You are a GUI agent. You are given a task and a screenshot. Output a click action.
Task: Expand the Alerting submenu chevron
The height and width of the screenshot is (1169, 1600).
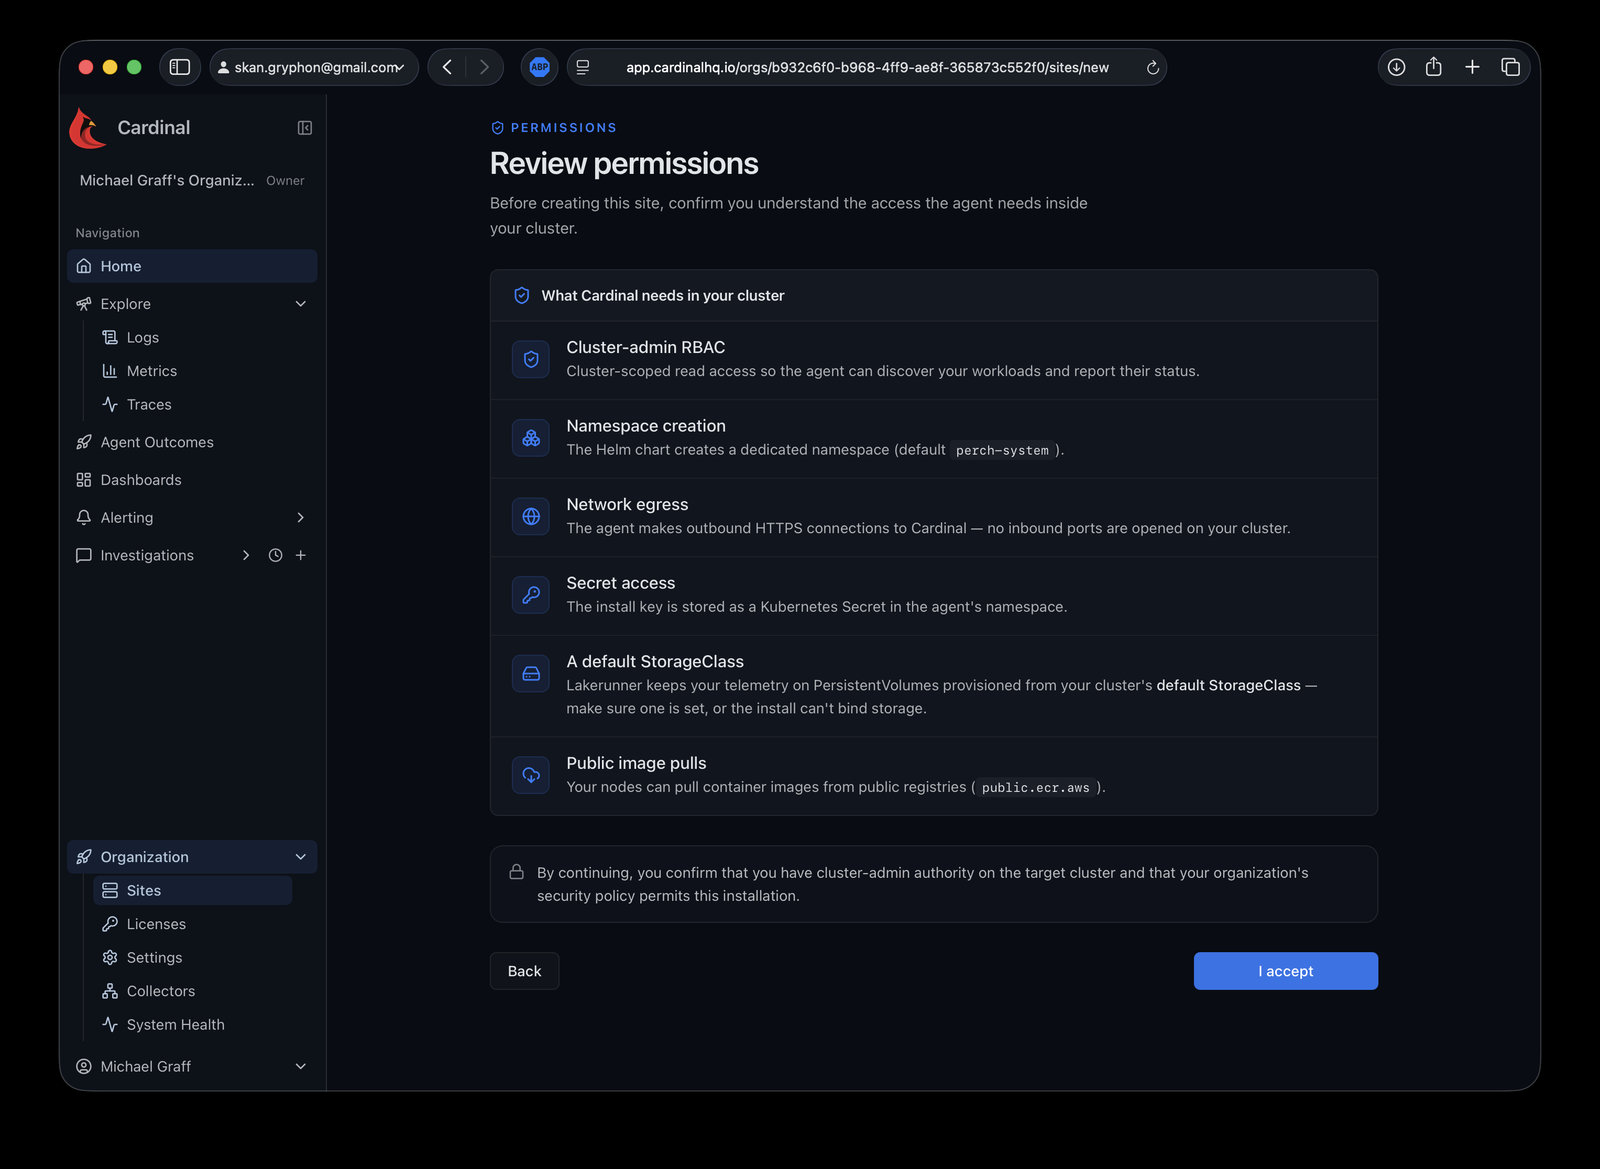point(301,517)
